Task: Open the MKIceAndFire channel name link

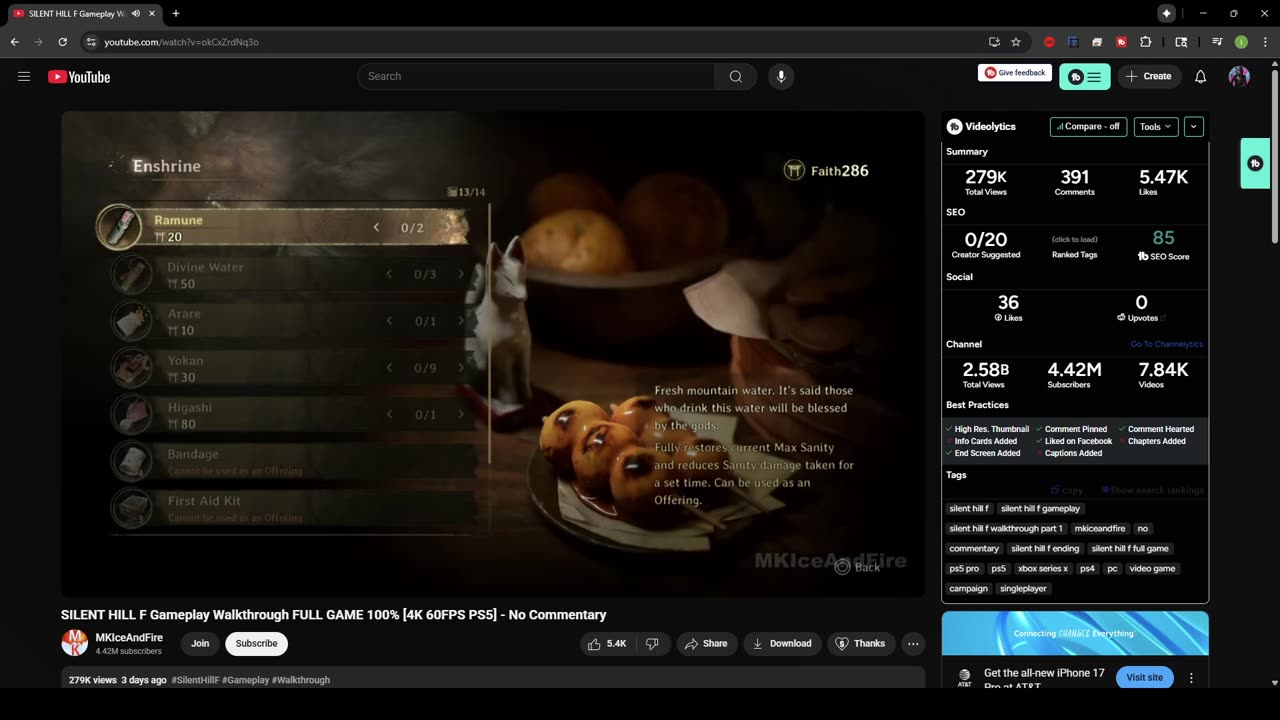Action: coord(129,638)
